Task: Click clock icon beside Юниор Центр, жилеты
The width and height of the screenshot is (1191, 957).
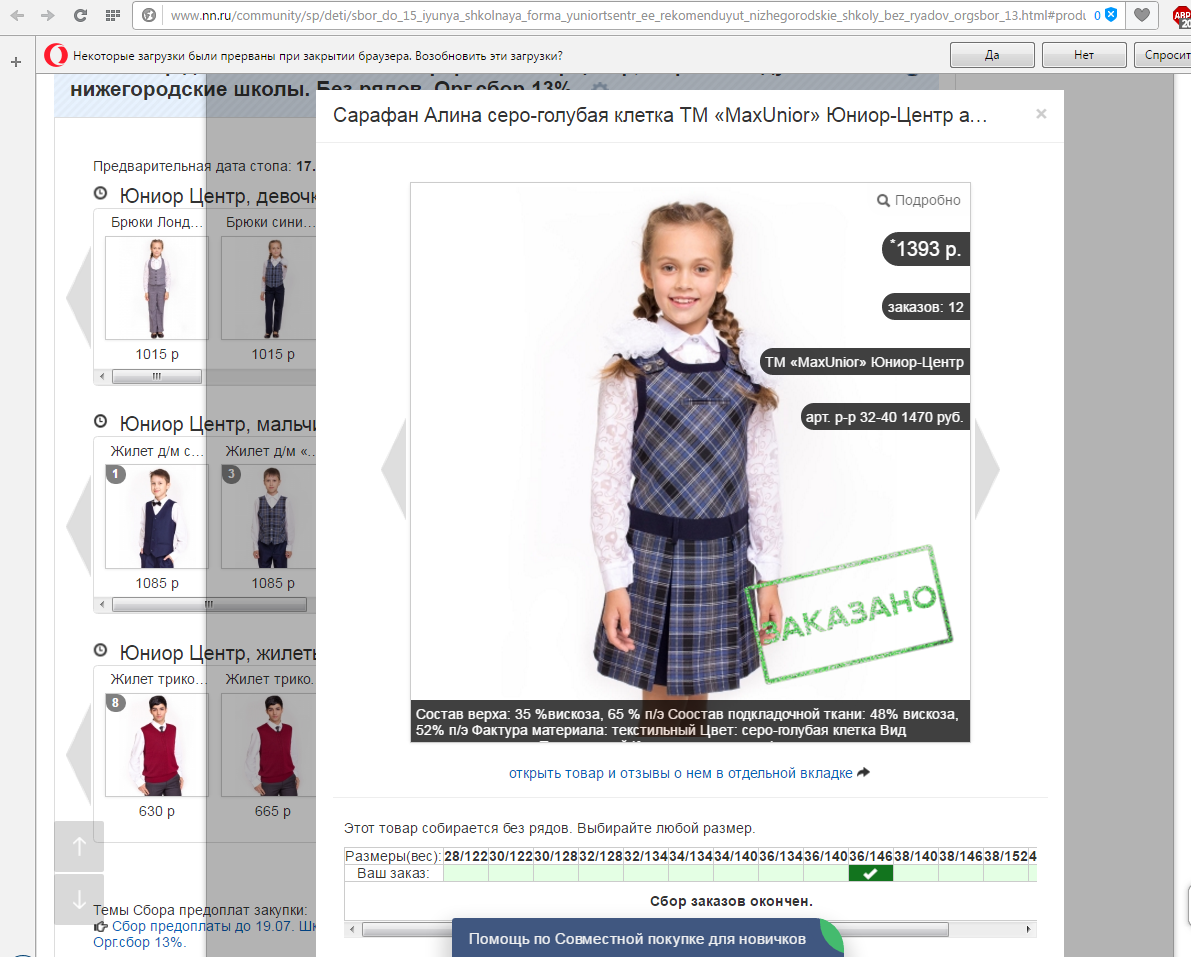Action: pyautogui.click(x=100, y=650)
